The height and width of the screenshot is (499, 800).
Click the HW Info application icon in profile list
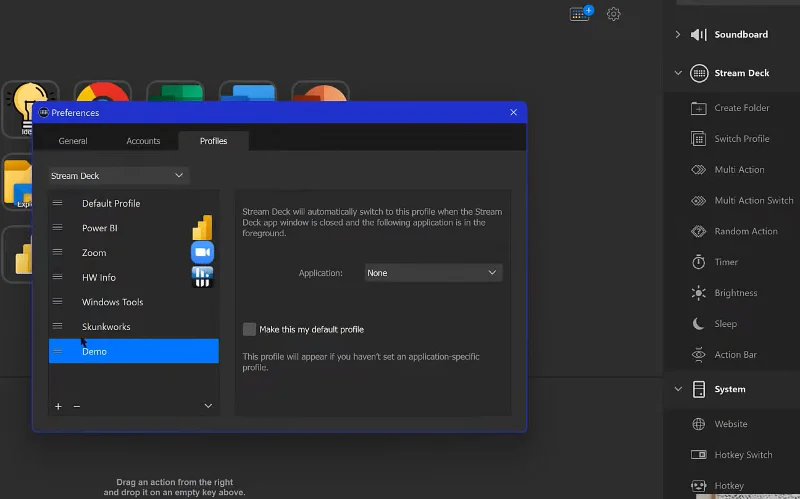pos(203,277)
